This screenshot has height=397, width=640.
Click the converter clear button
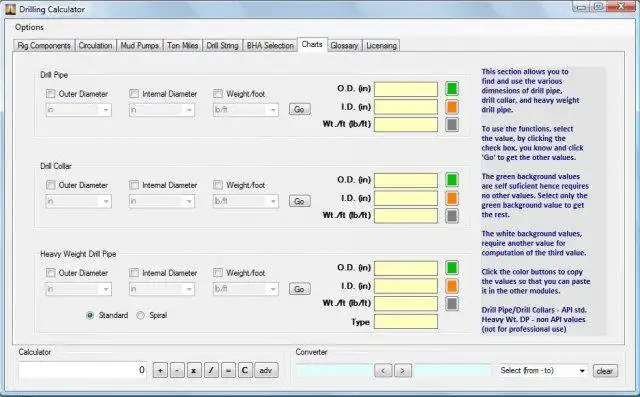(x=605, y=371)
